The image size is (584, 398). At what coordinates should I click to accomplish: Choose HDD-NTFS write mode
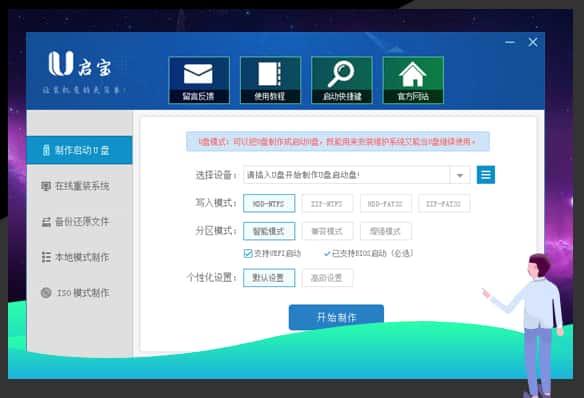pyautogui.click(x=269, y=203)
